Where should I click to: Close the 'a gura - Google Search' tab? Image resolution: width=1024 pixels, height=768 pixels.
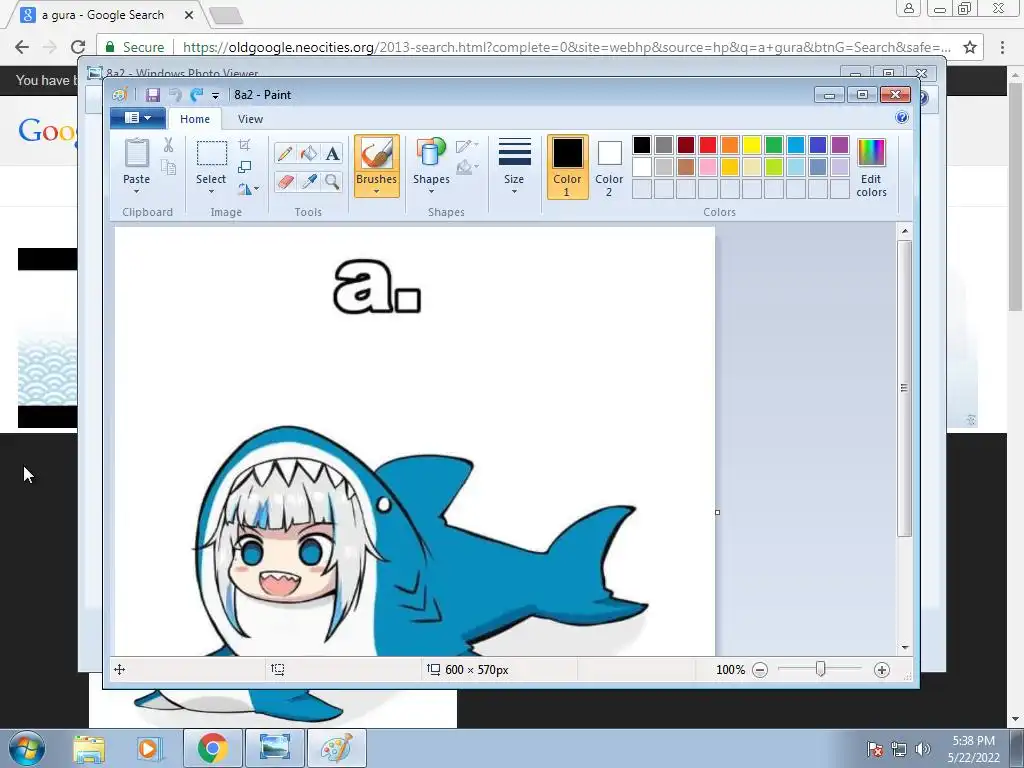tap(189, 14)
